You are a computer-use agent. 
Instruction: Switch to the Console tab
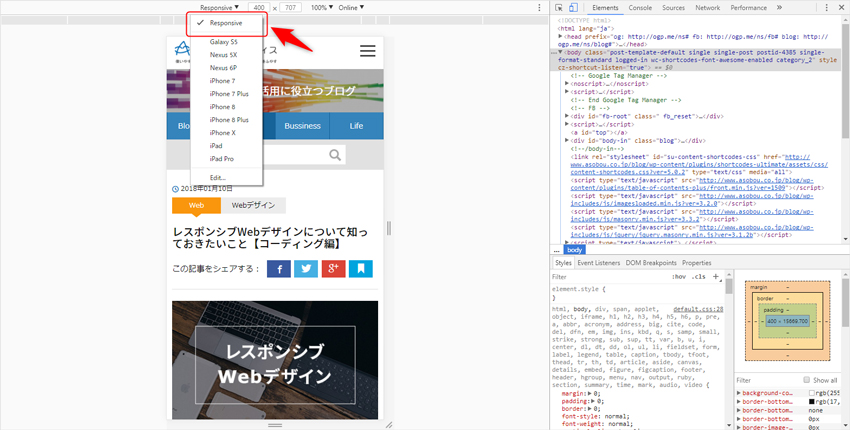tap(640, 8)
